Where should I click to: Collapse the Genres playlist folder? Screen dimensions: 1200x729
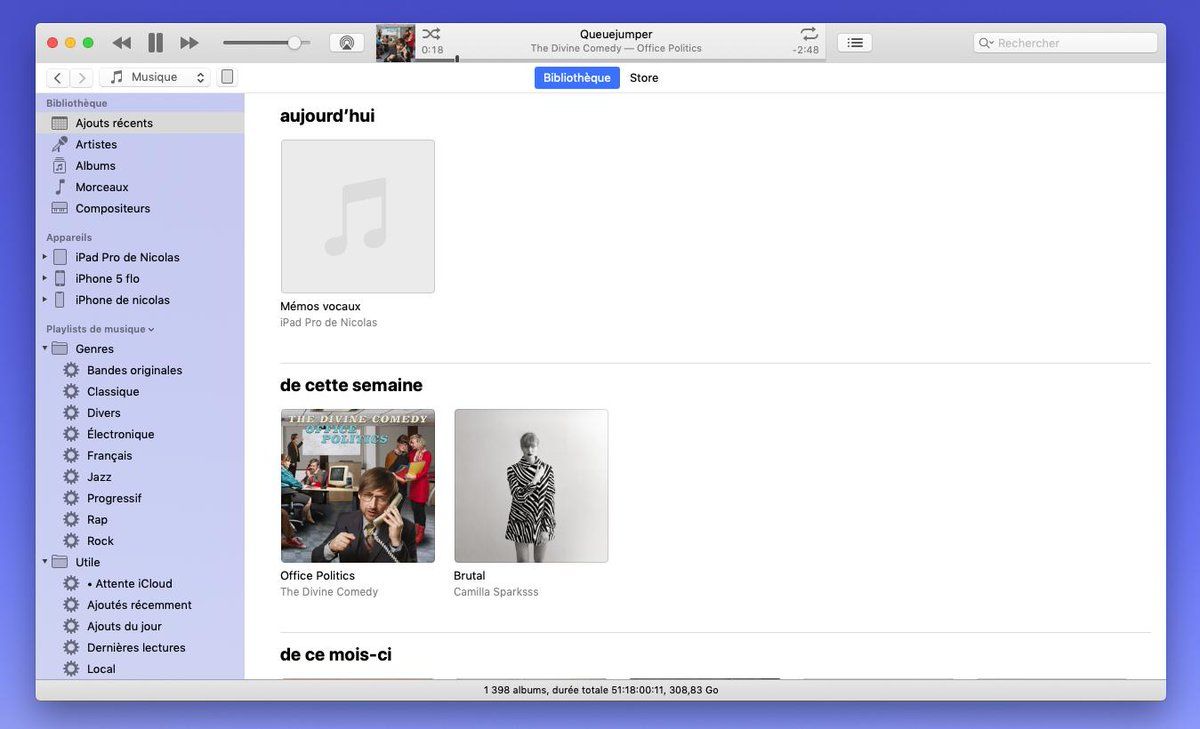(x=44, y=348)
